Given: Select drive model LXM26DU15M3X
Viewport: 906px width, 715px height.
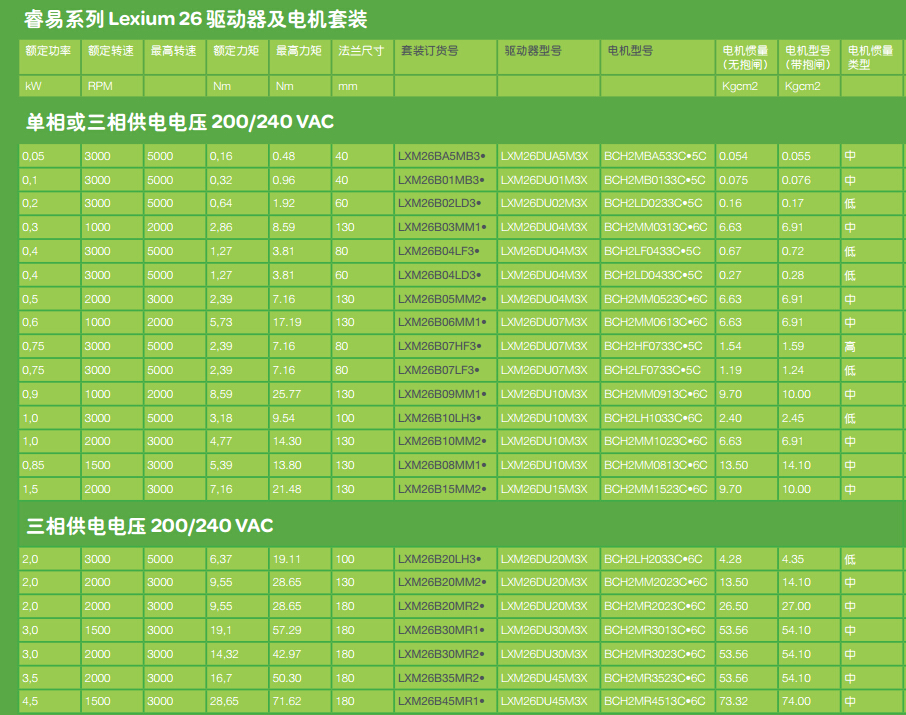Looking at the screenshot, I should click(544, 489).
